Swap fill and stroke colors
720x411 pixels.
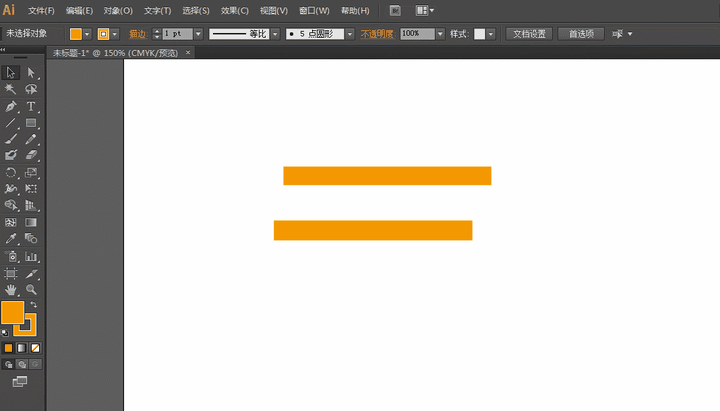click(x=34, y=304)
